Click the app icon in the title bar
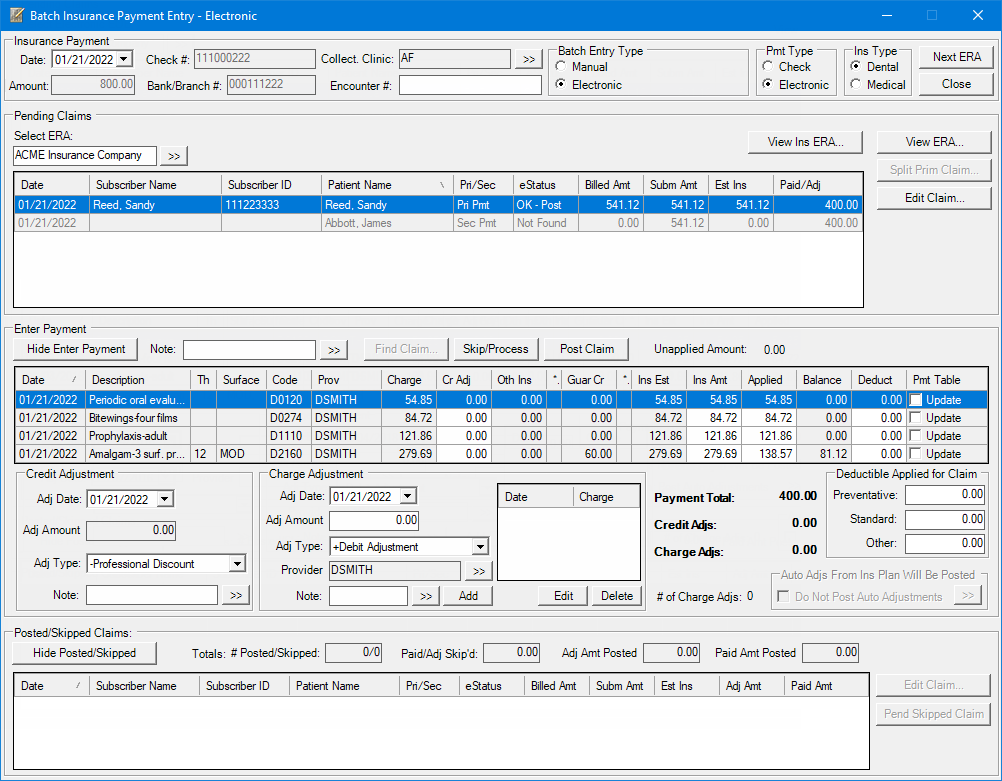Screen dimensions: 1002x781 16,16
